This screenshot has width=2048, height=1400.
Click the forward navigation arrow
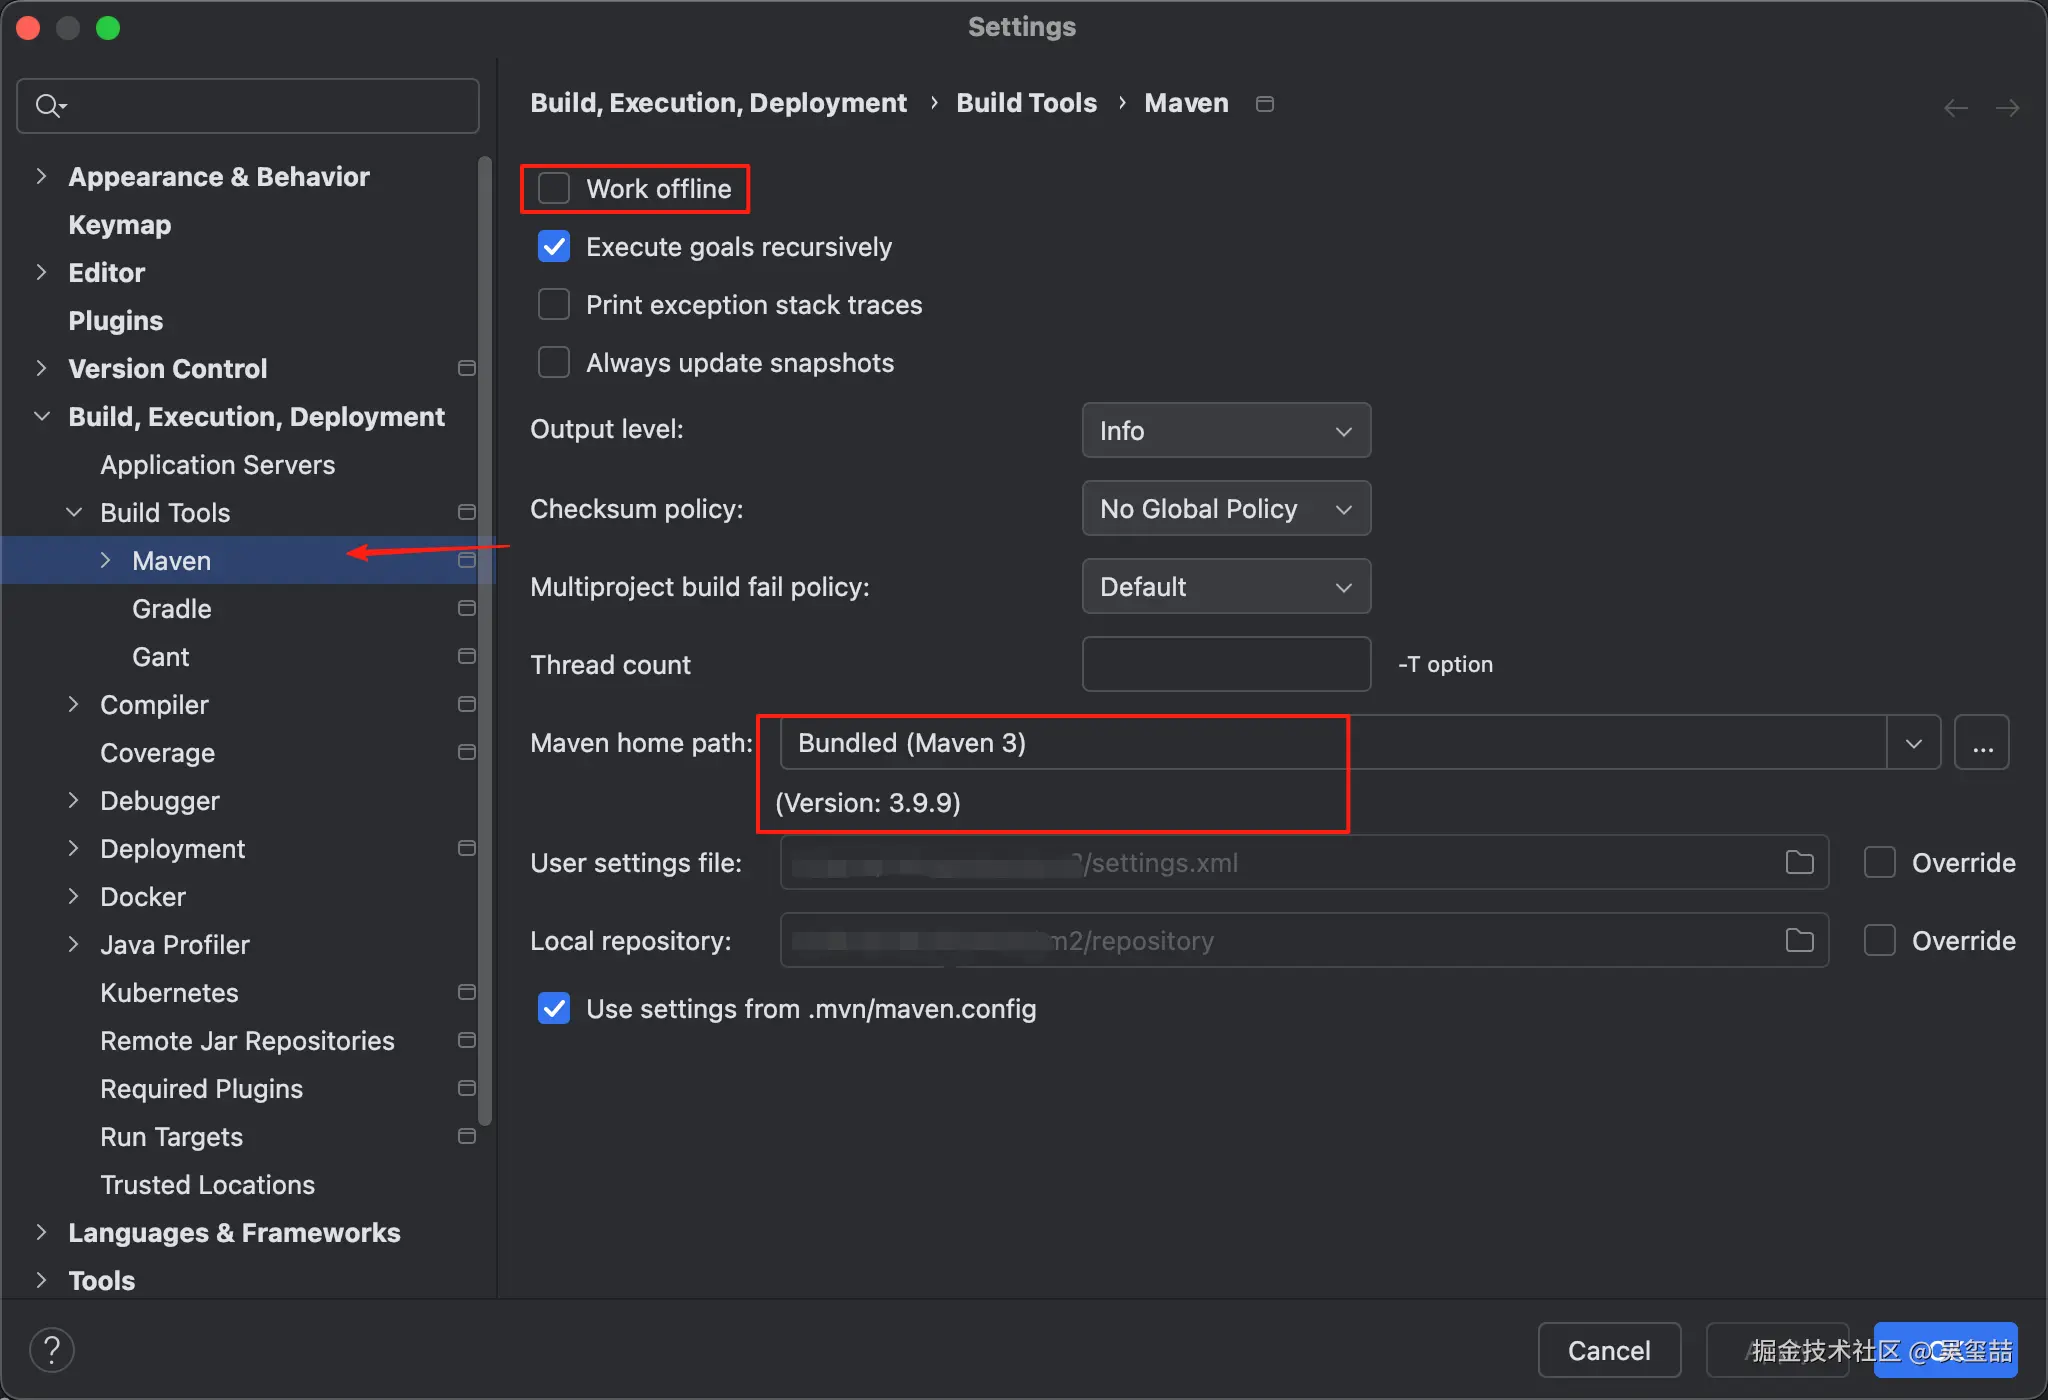[2007, 107]
